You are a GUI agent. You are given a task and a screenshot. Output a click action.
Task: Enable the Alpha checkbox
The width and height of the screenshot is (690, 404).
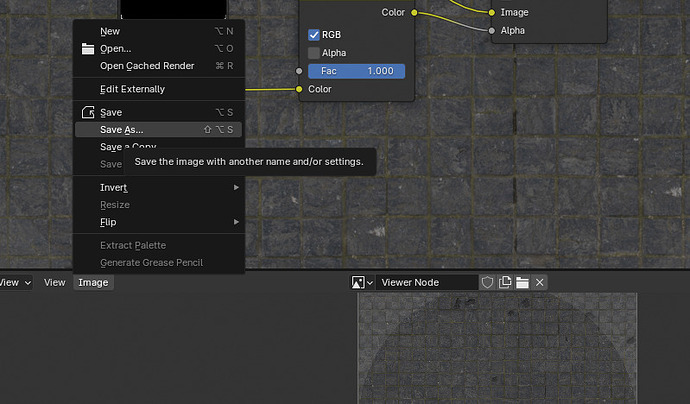314,53
